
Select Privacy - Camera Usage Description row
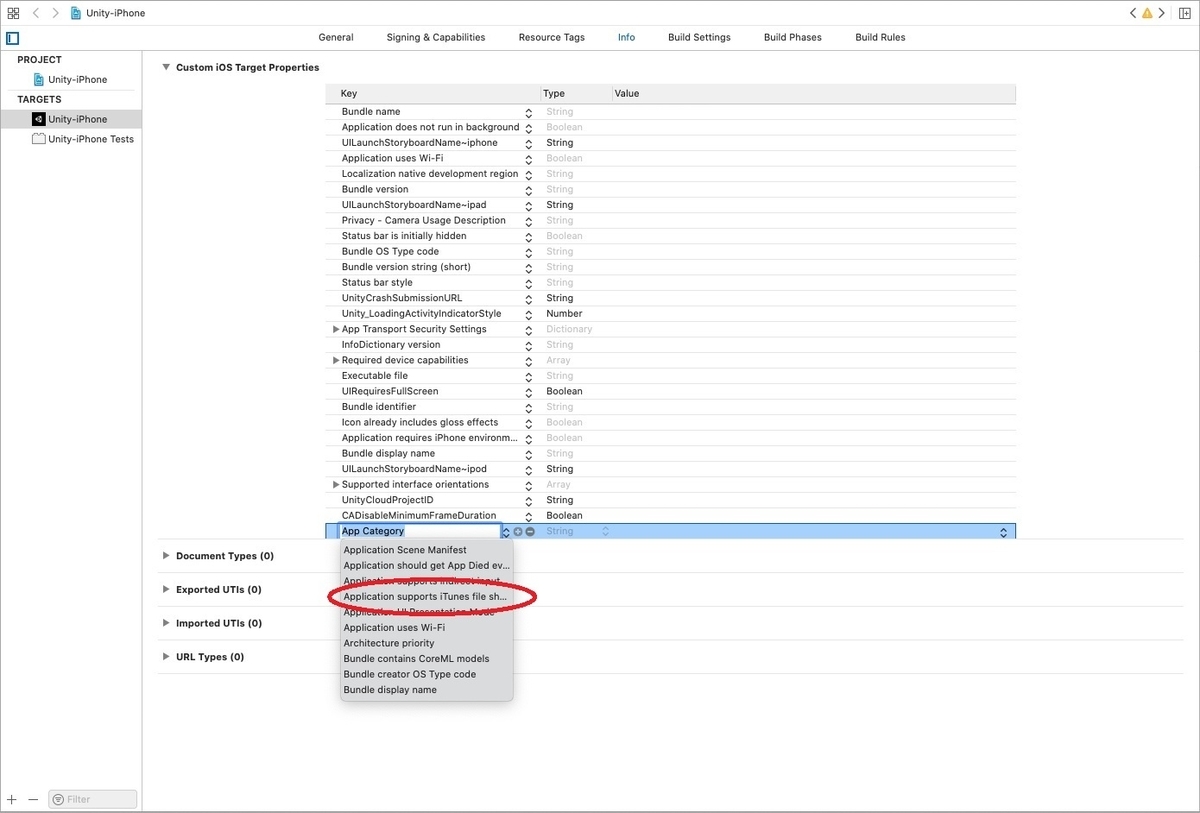pos(670,221)
